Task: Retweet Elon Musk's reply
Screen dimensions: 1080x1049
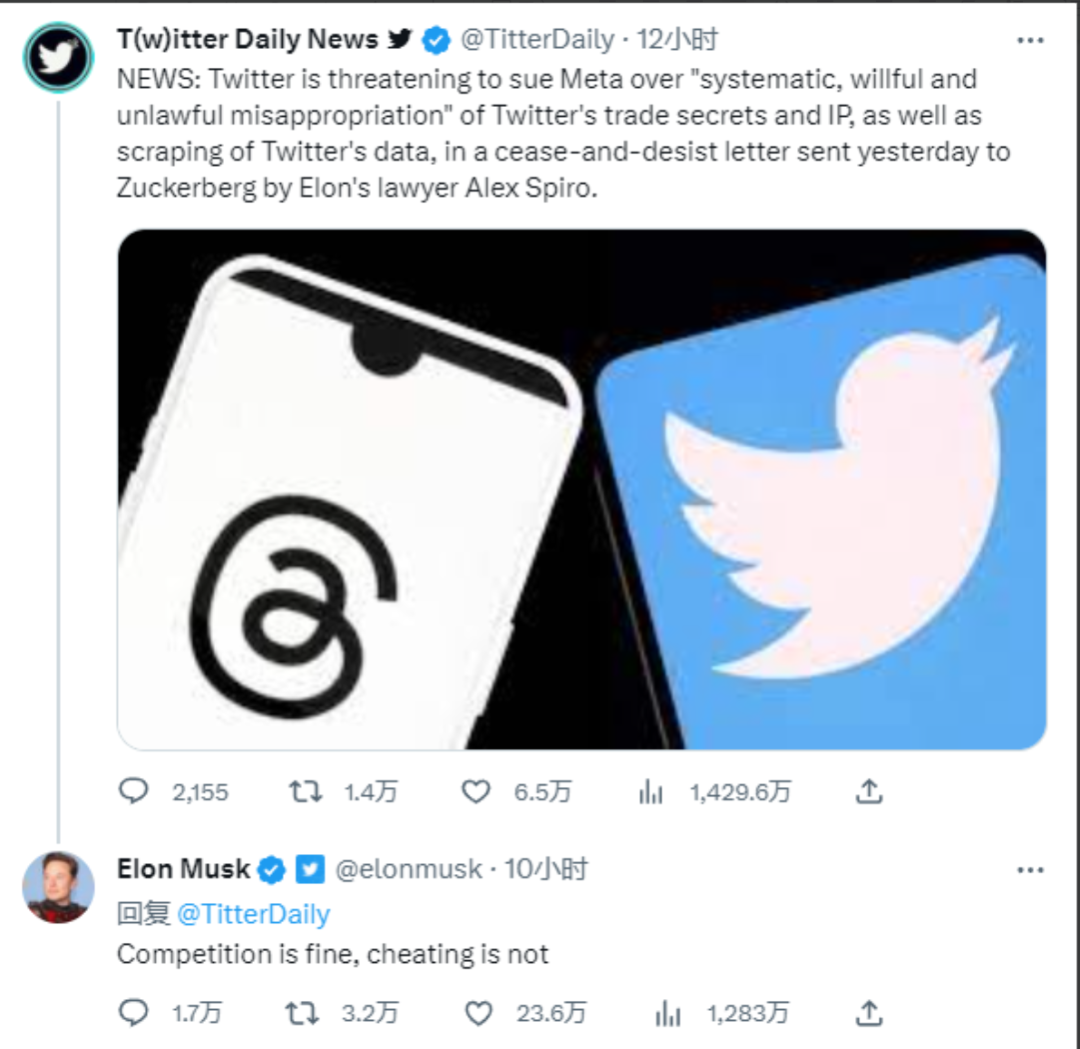Action: coord(302,1012)
